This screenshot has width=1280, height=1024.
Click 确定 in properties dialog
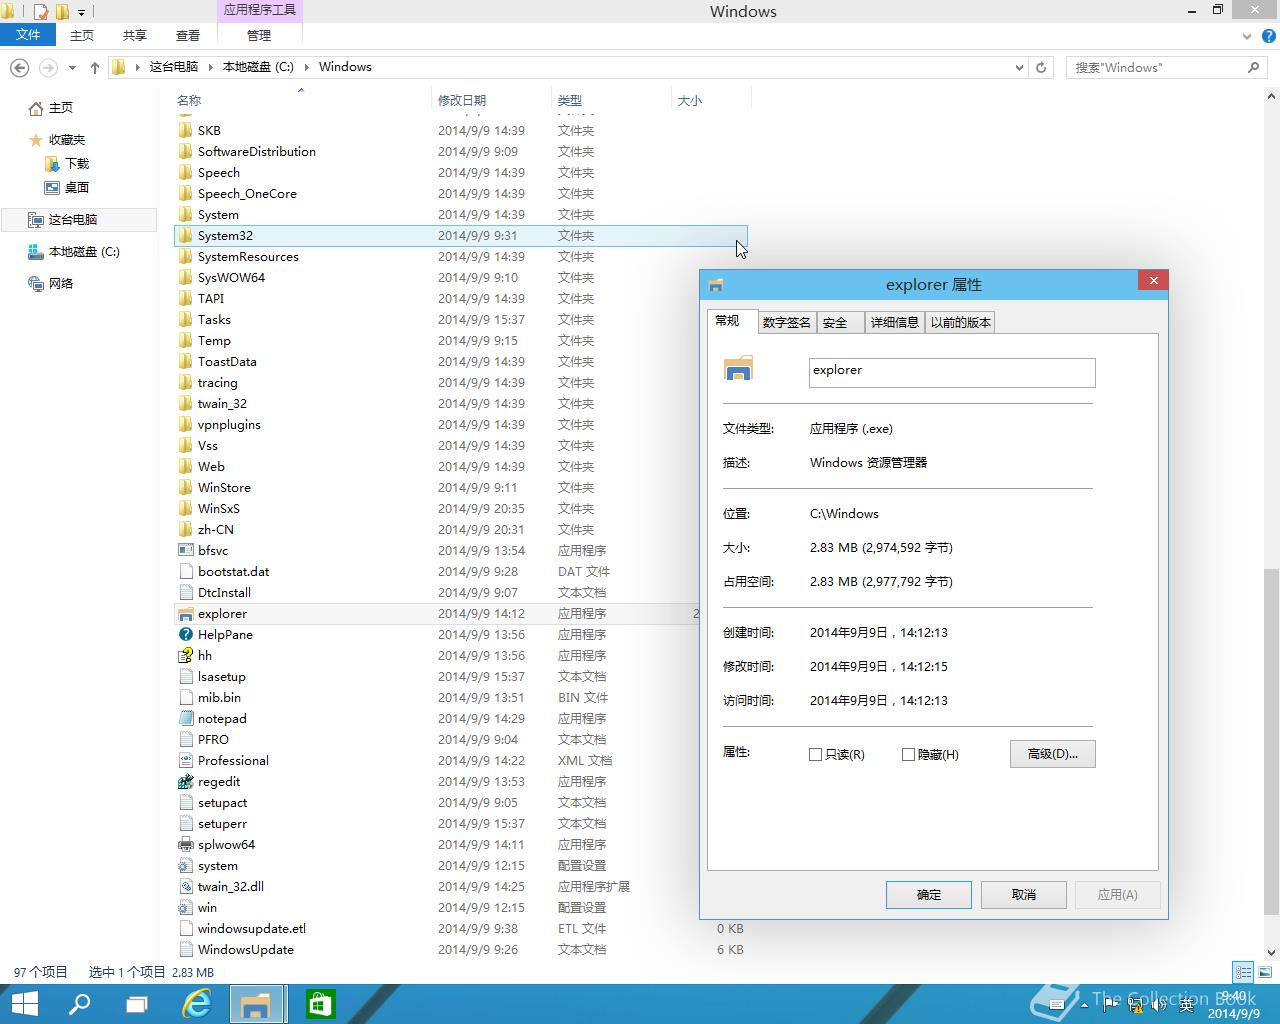pos(929,894)
